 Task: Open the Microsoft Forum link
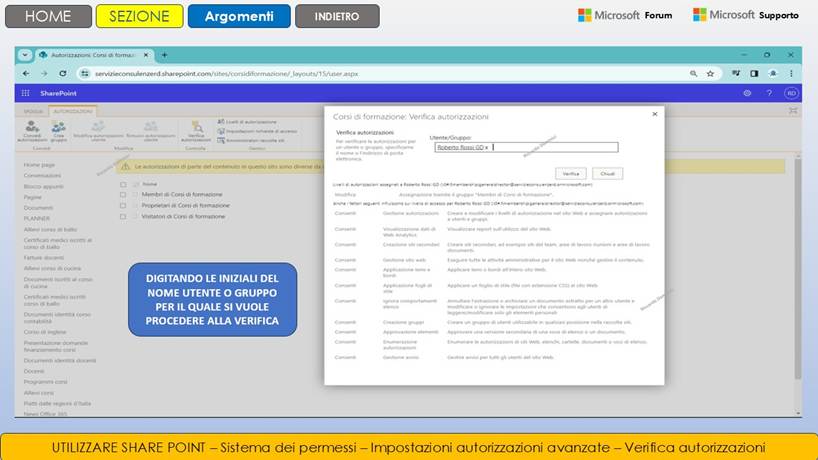pos(625,15)
